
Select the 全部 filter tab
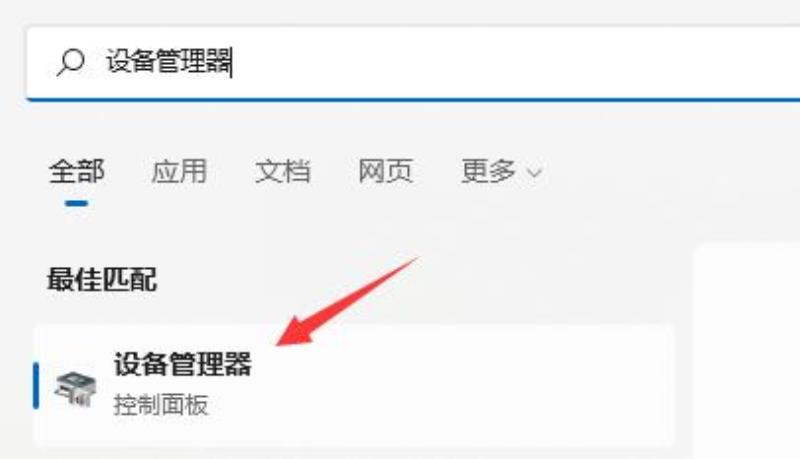coord(77,171)
